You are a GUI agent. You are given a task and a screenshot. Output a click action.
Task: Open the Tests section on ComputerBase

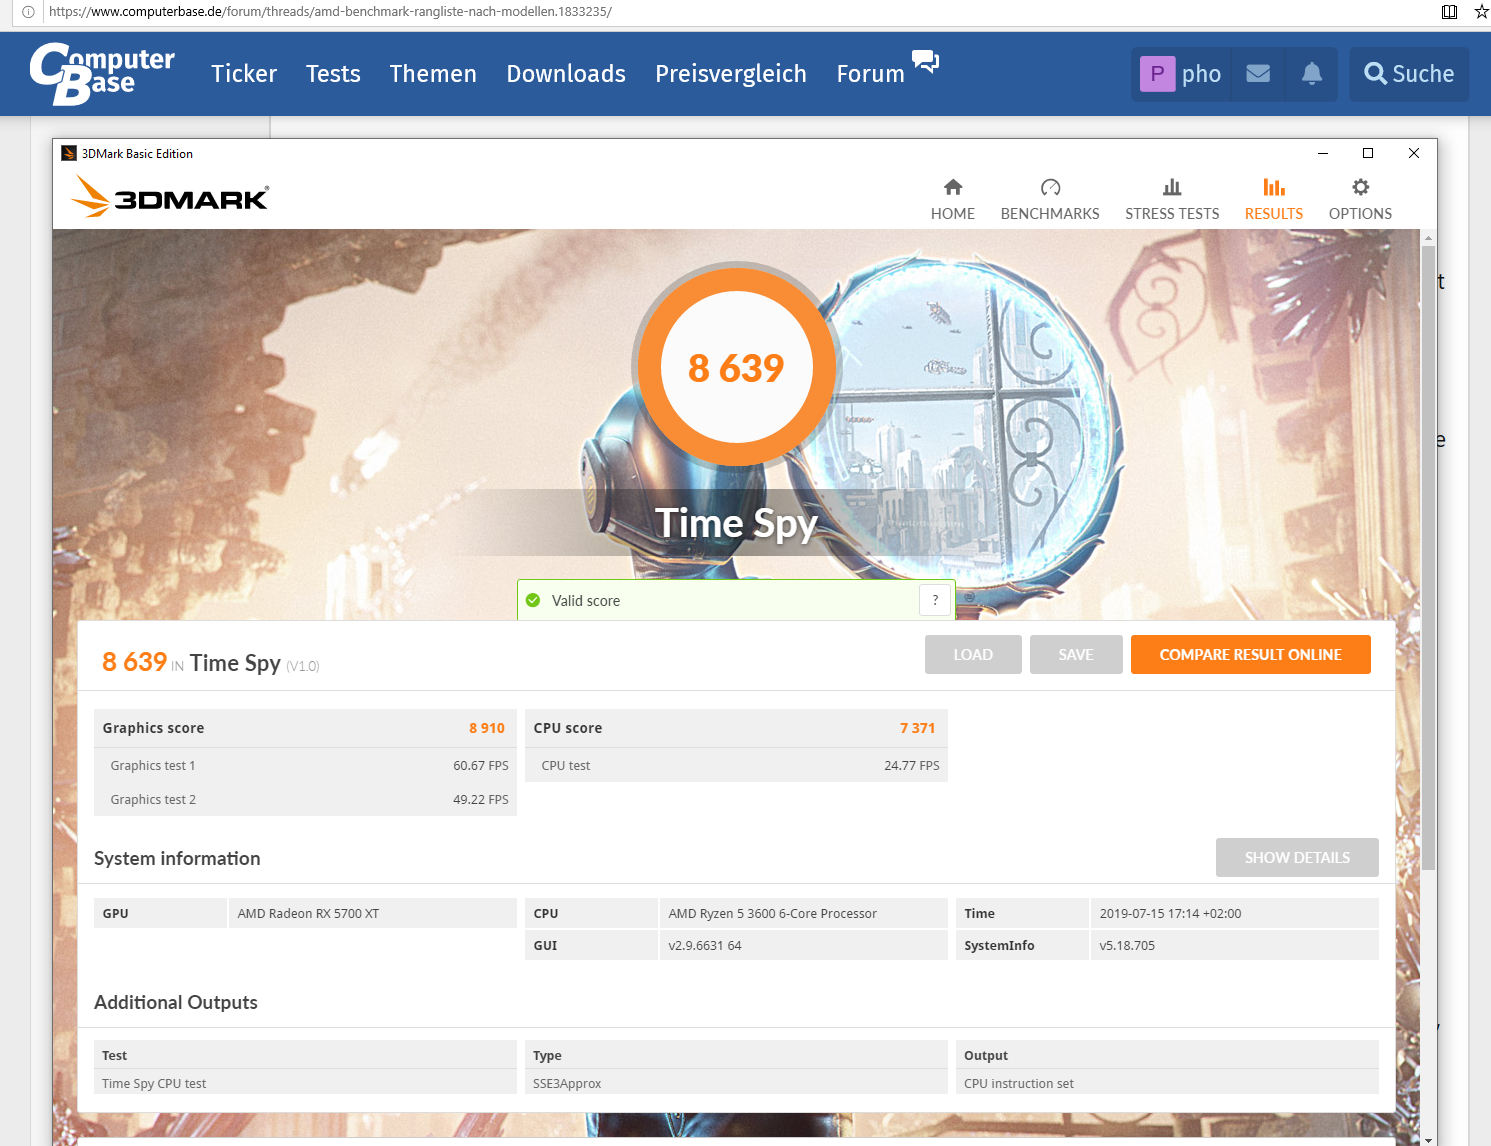click(x=333, y=74)
